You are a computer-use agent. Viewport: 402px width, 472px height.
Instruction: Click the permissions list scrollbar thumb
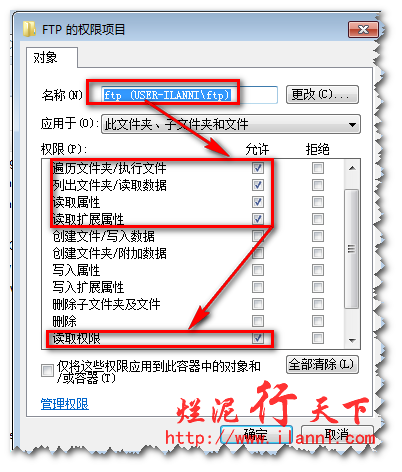tap(352, 249)
